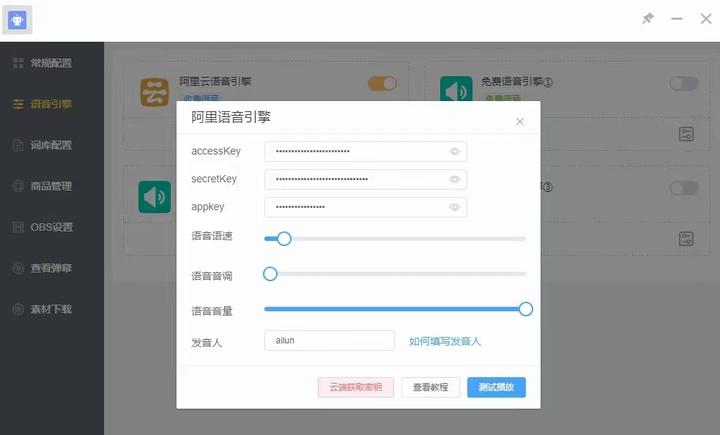
Task: Click the appkey password field
Action: [x=366, y=207]
